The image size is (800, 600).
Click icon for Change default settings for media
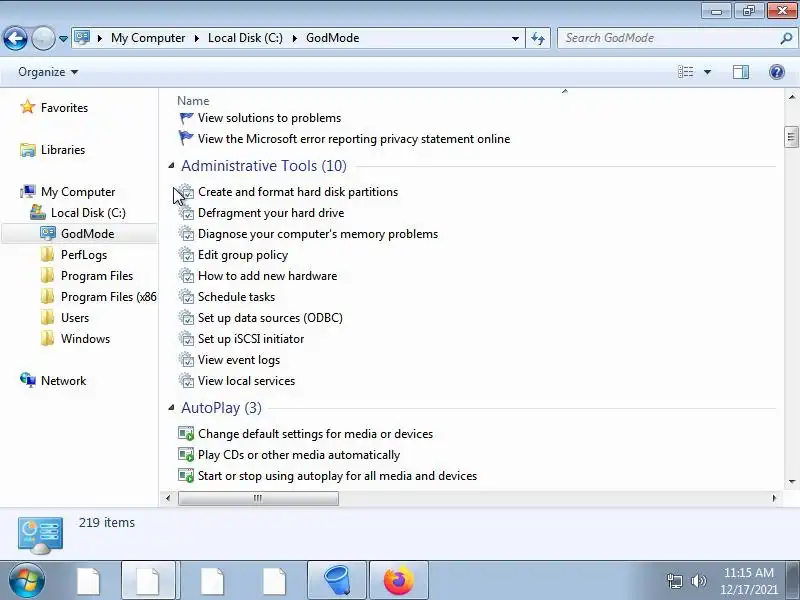point(186,434)
